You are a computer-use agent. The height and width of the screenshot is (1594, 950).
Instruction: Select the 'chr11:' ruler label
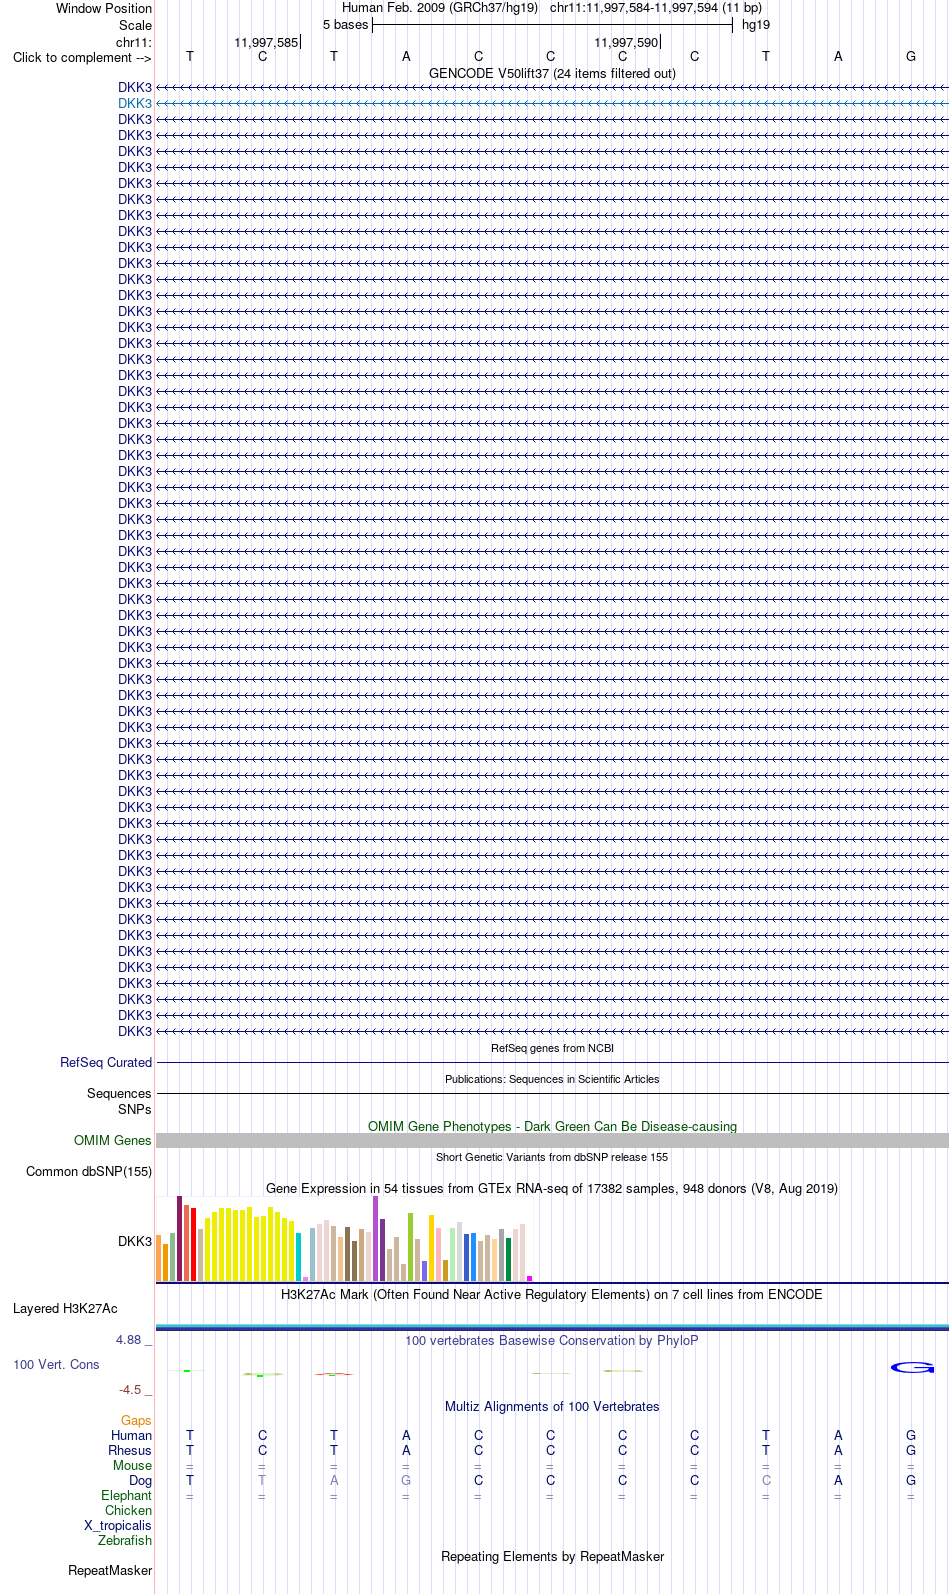pyautogui.click(x=134, y=42)
